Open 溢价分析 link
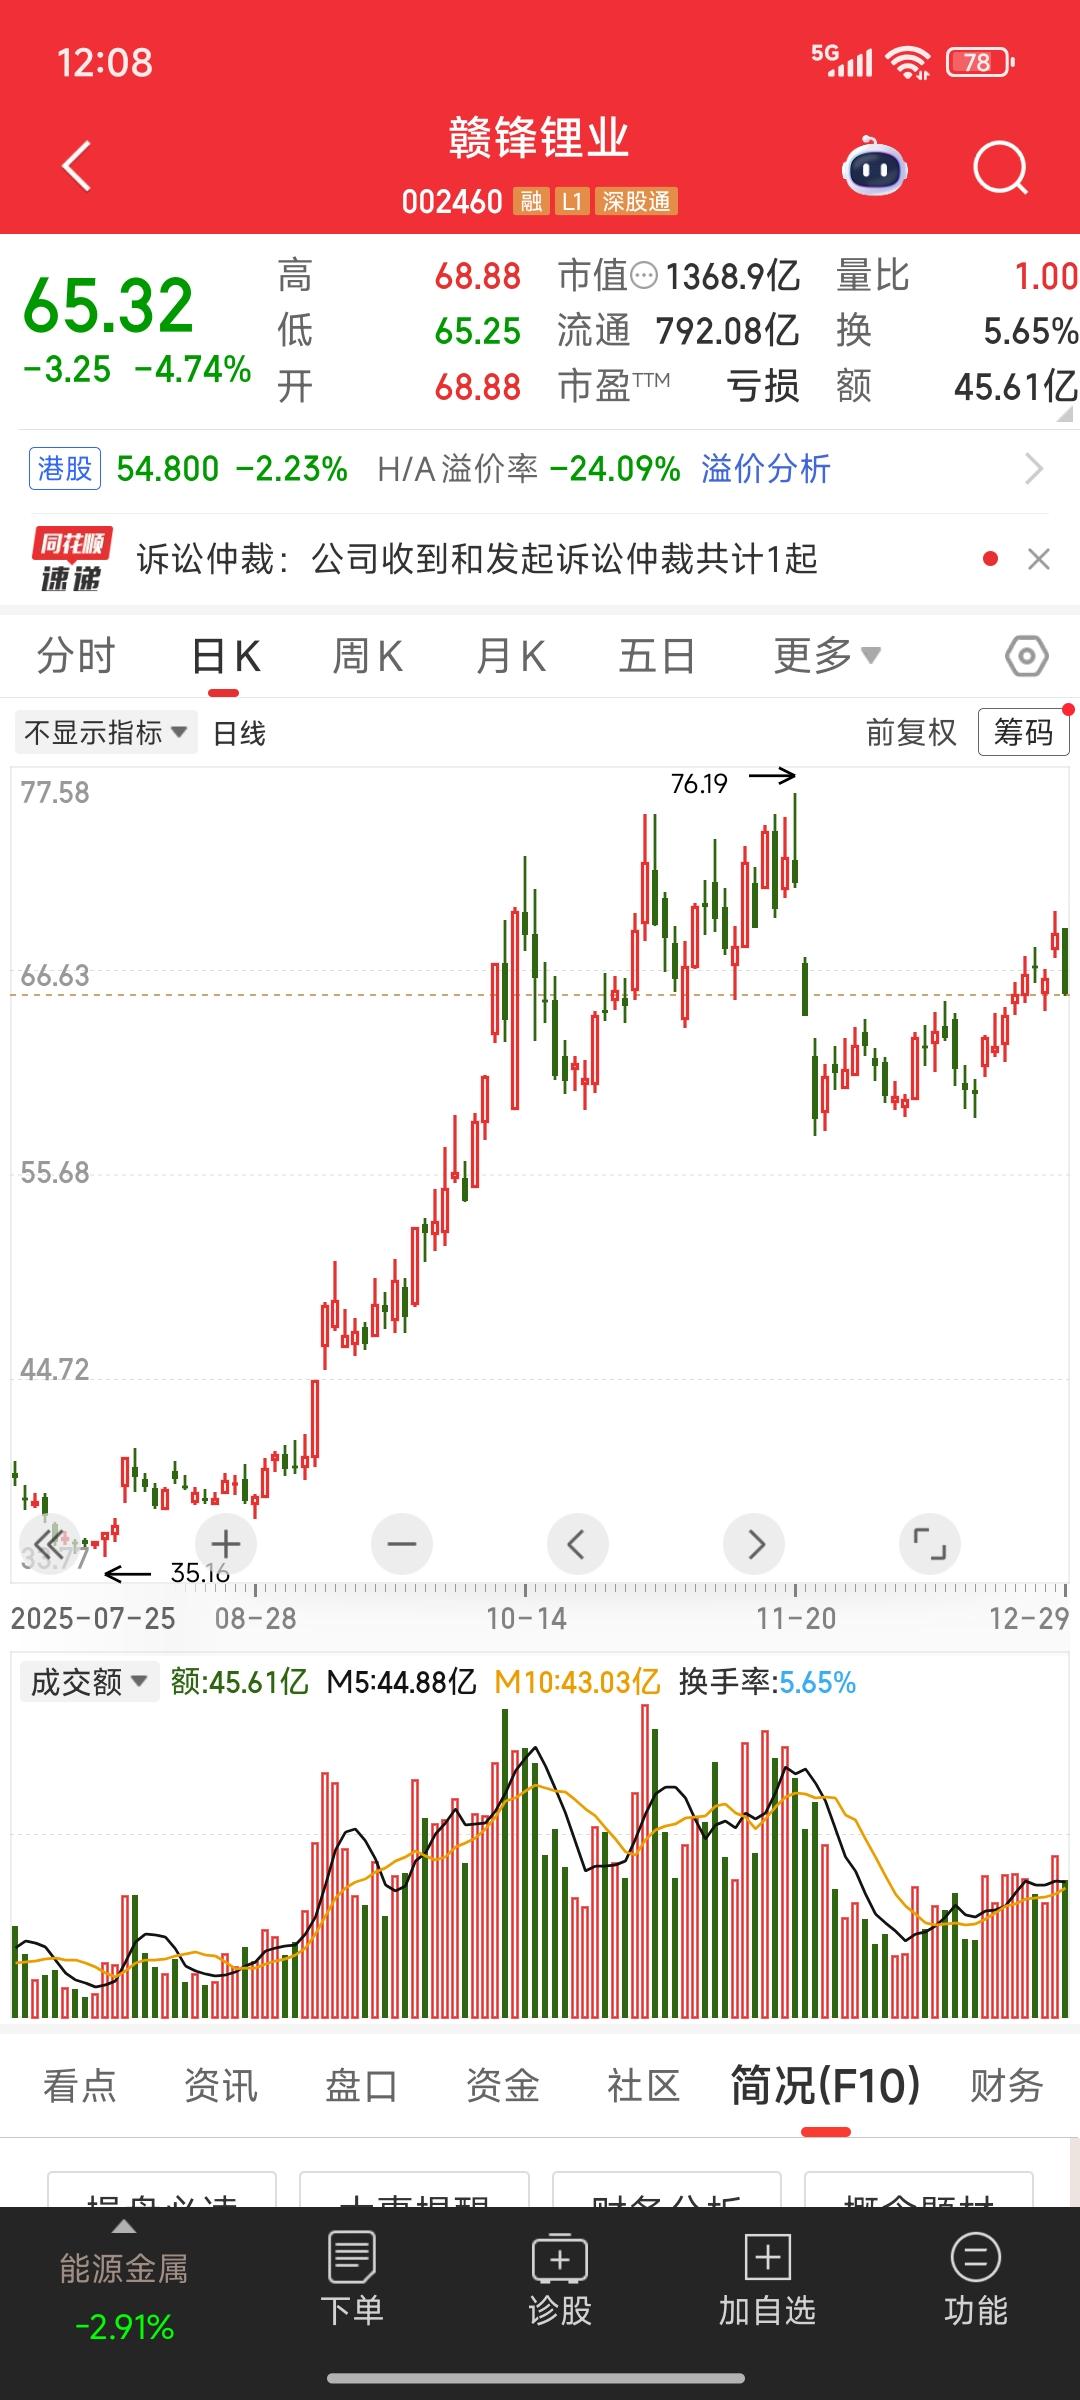The height and width of the screenshot is (2400, 1080). (766, 468)
